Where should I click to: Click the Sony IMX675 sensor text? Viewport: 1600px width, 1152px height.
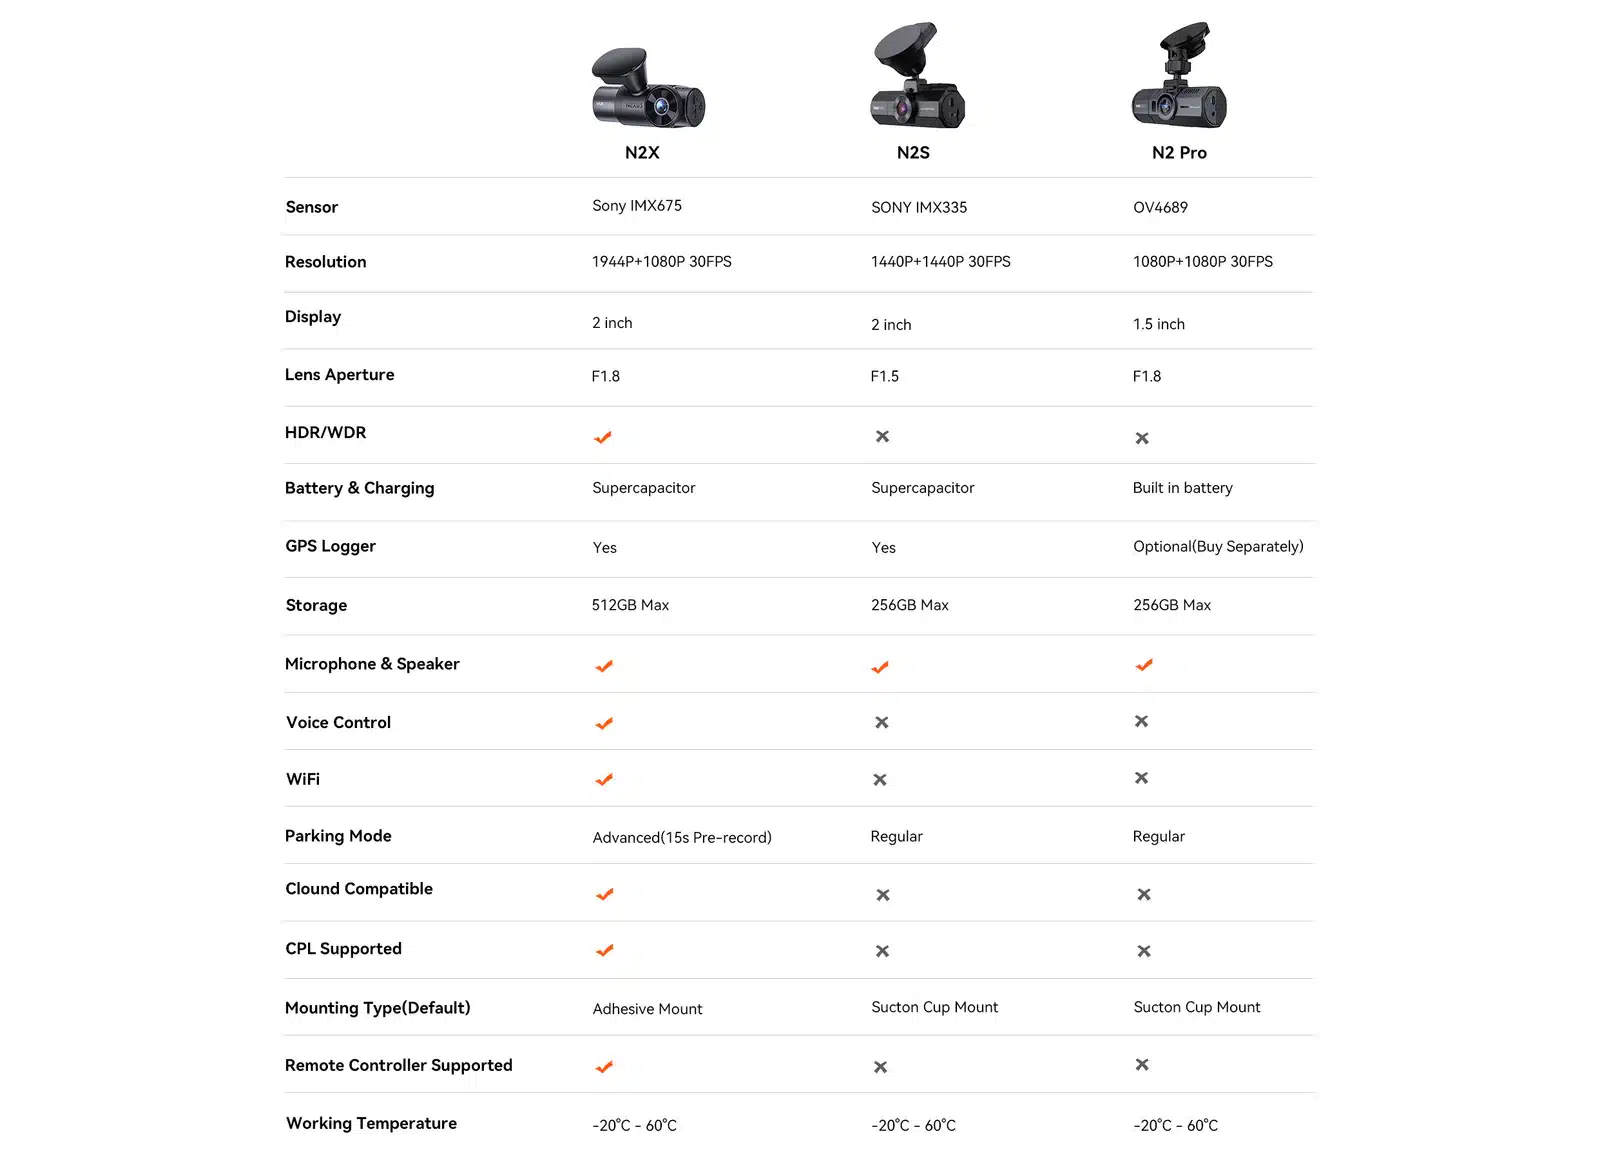637,206
